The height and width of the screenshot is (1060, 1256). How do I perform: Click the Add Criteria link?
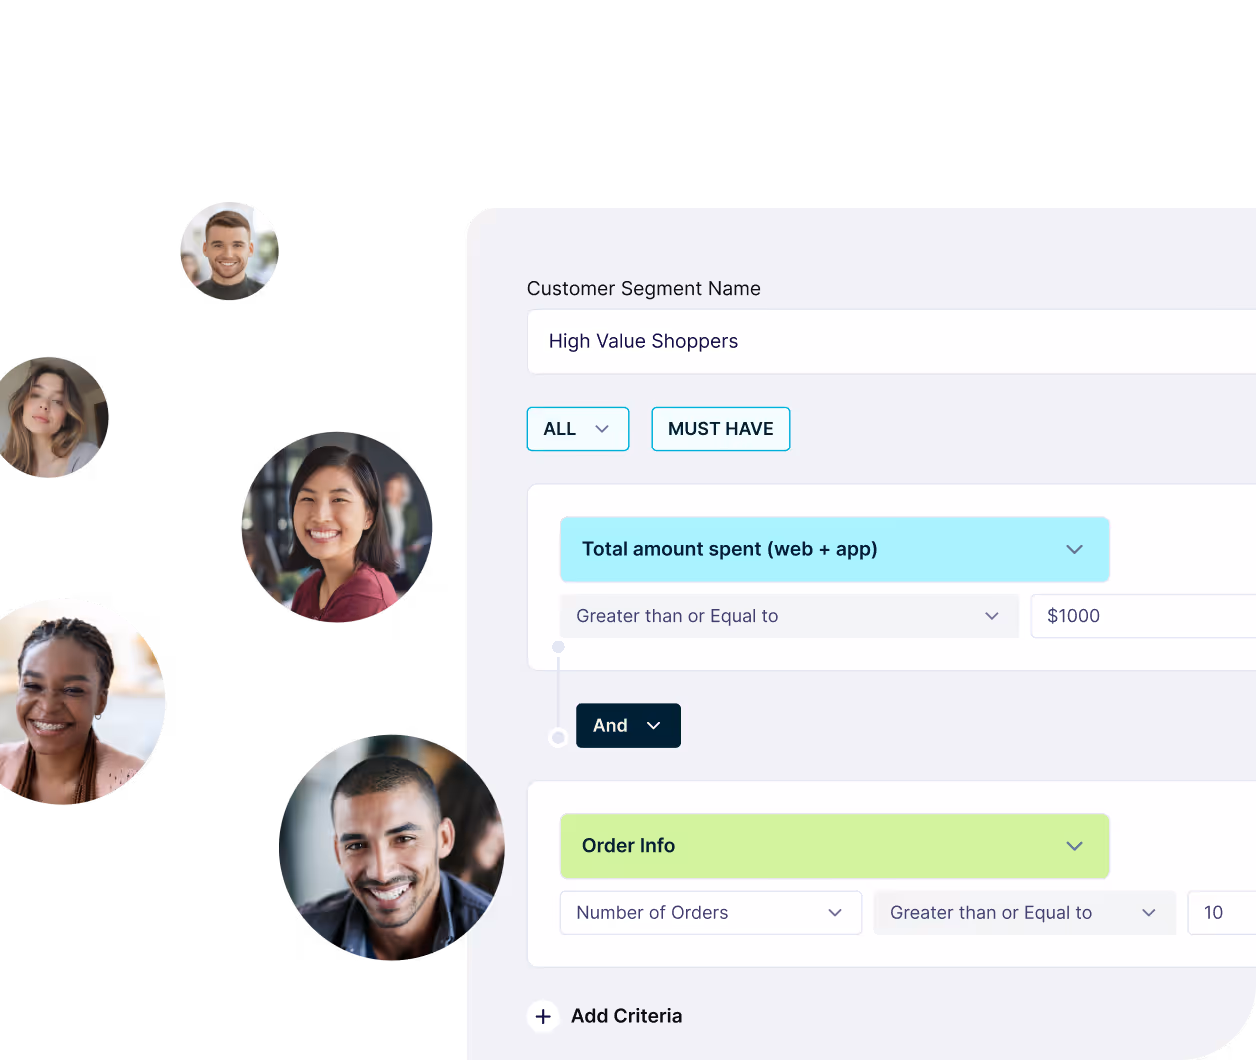coord(626,1016)
